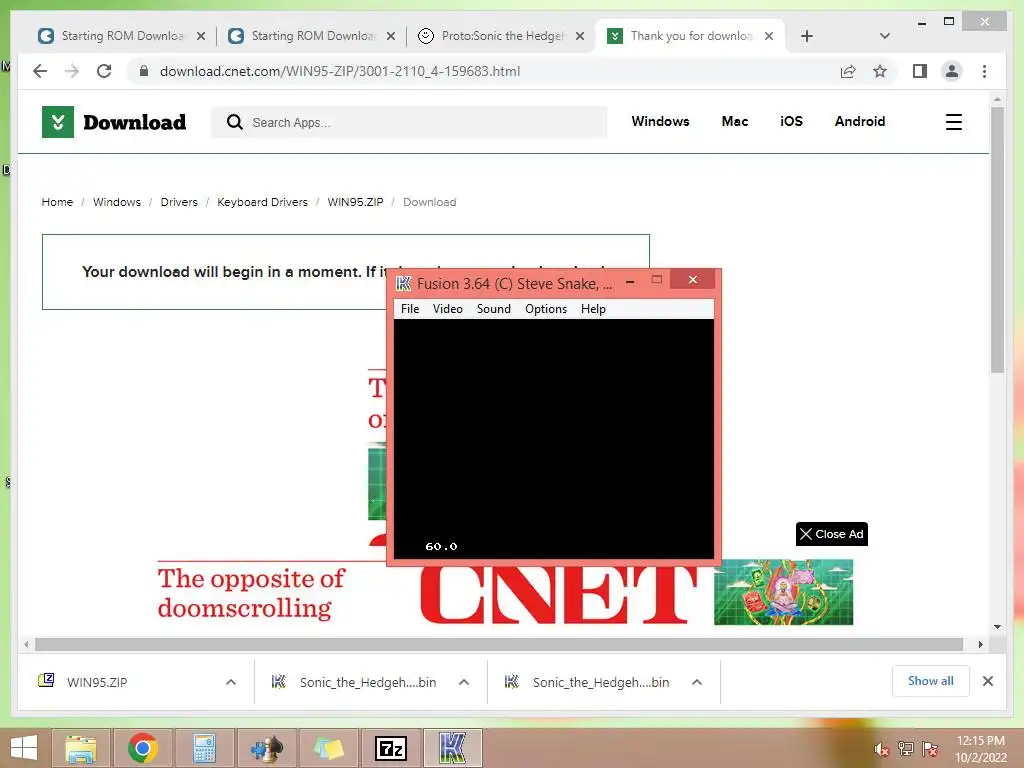Click the Kega Fusion taskbar icon
This screenshot has width=1024, height=768.
453,748
